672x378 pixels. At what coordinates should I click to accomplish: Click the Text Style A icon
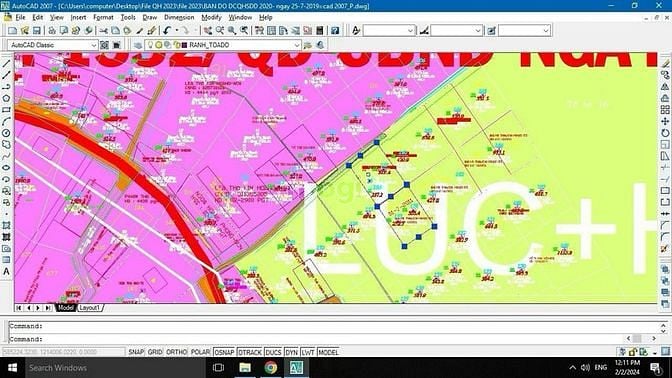(x=356, y=30)
